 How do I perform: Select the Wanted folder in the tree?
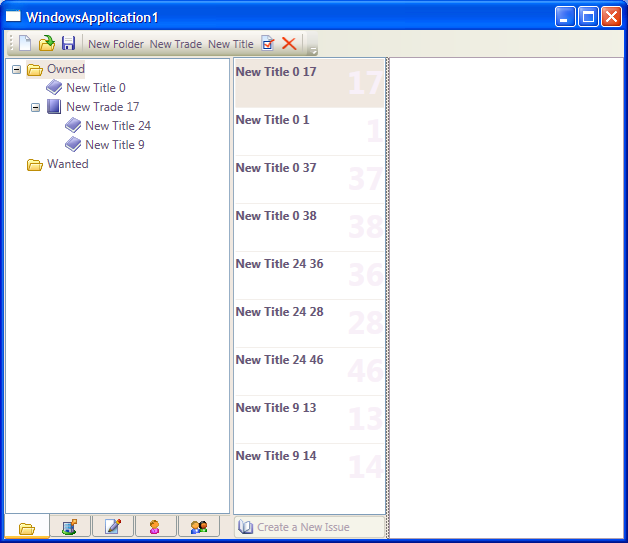67,164
